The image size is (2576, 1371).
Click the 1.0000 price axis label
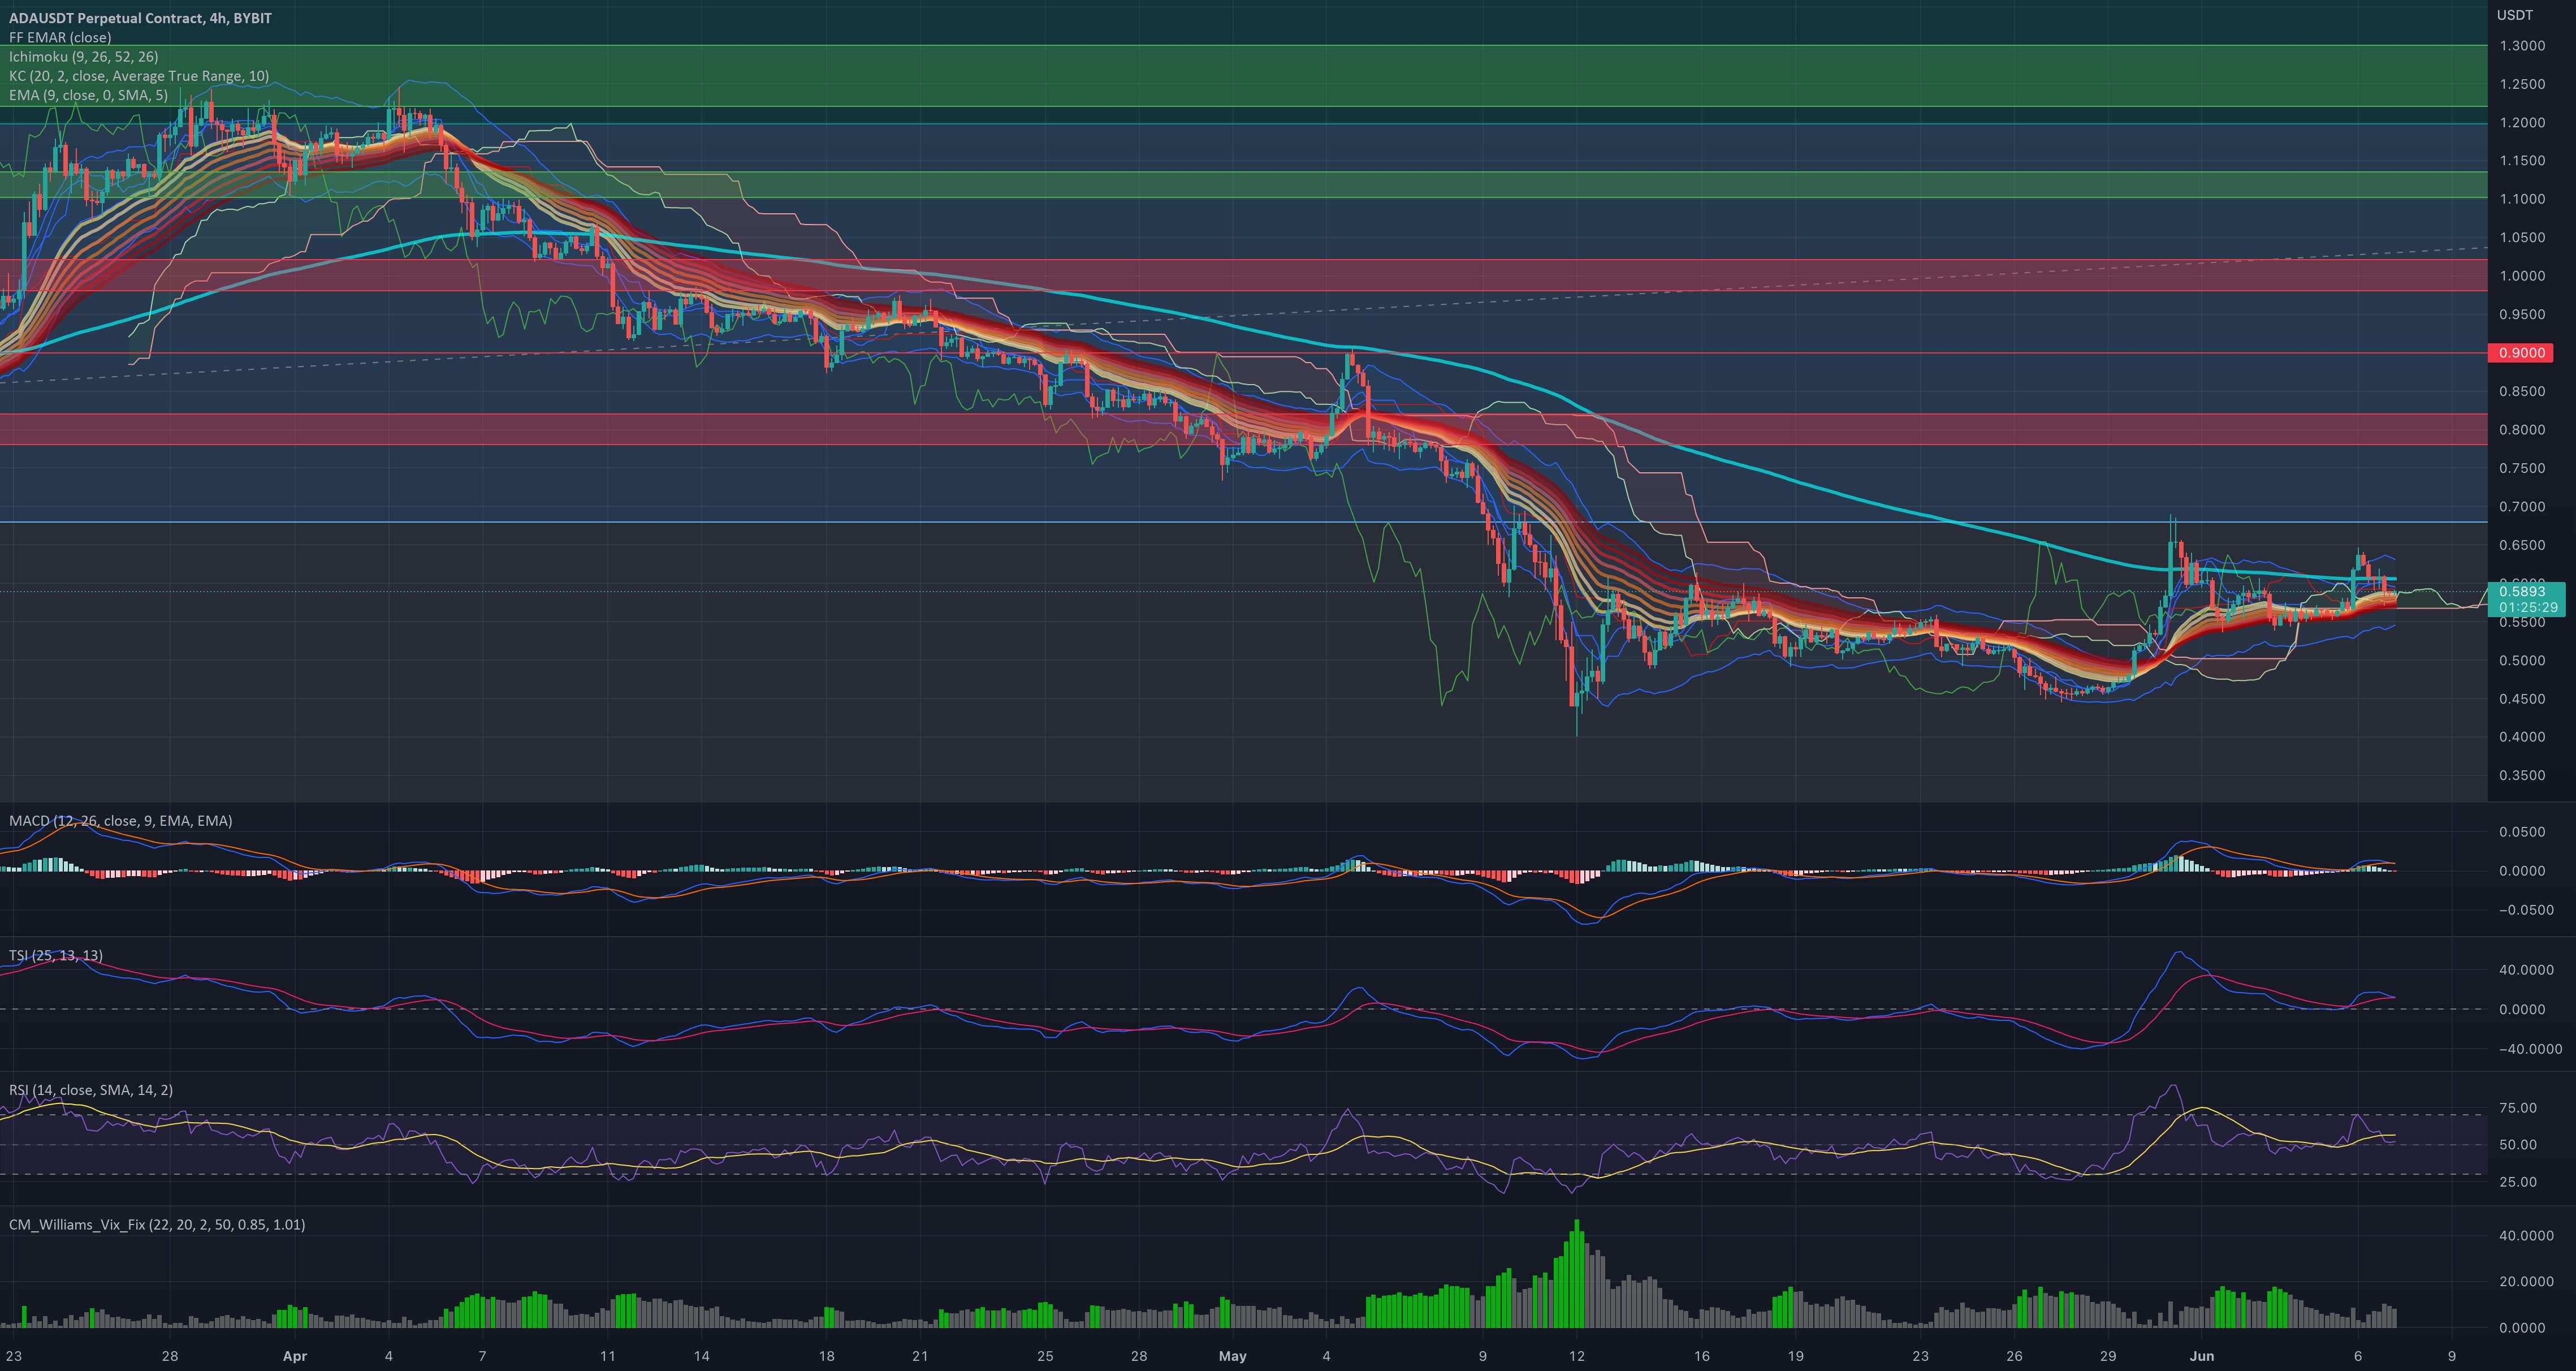[x=2522, y=276]
